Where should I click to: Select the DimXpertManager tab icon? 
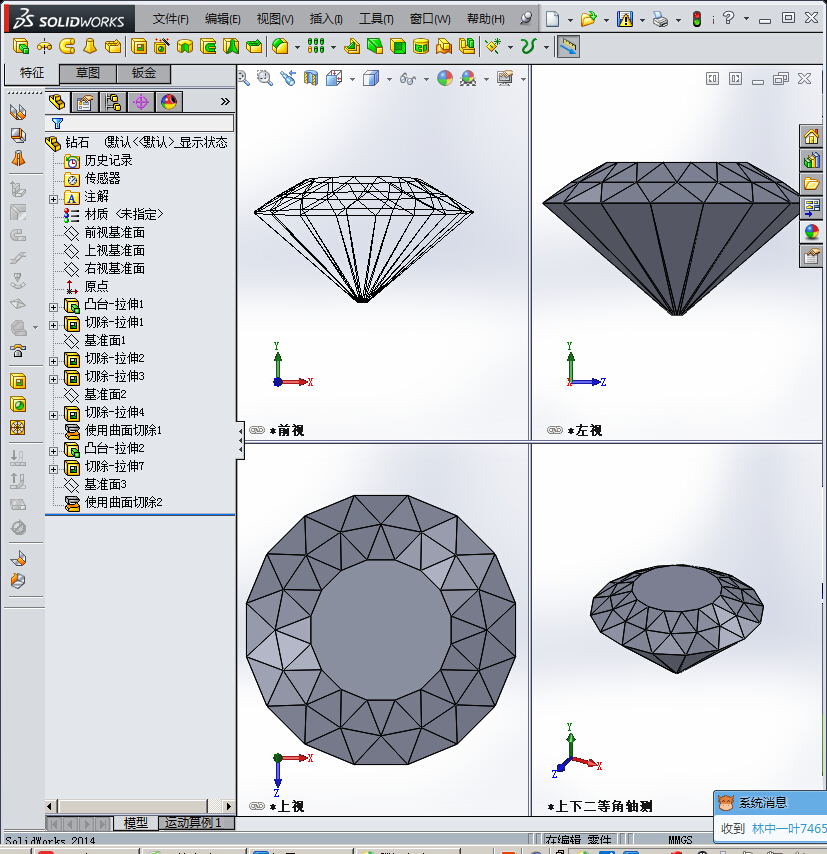141,102
